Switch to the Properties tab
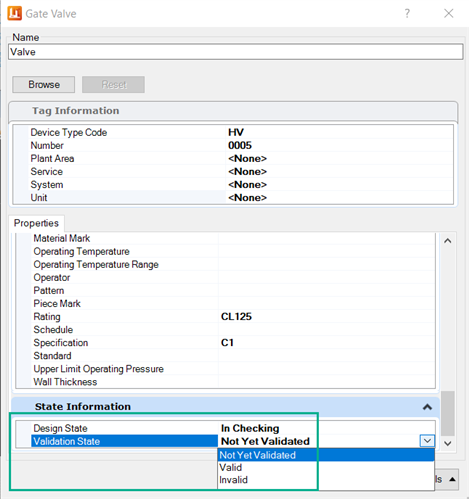The width and height of the screenshot is (469, 499). pos(36,223)
